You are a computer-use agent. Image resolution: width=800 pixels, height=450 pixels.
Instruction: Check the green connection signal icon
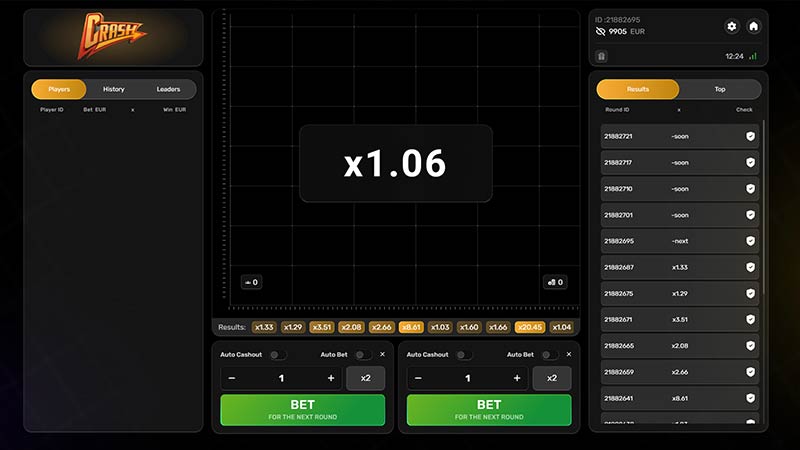point(753,56)
